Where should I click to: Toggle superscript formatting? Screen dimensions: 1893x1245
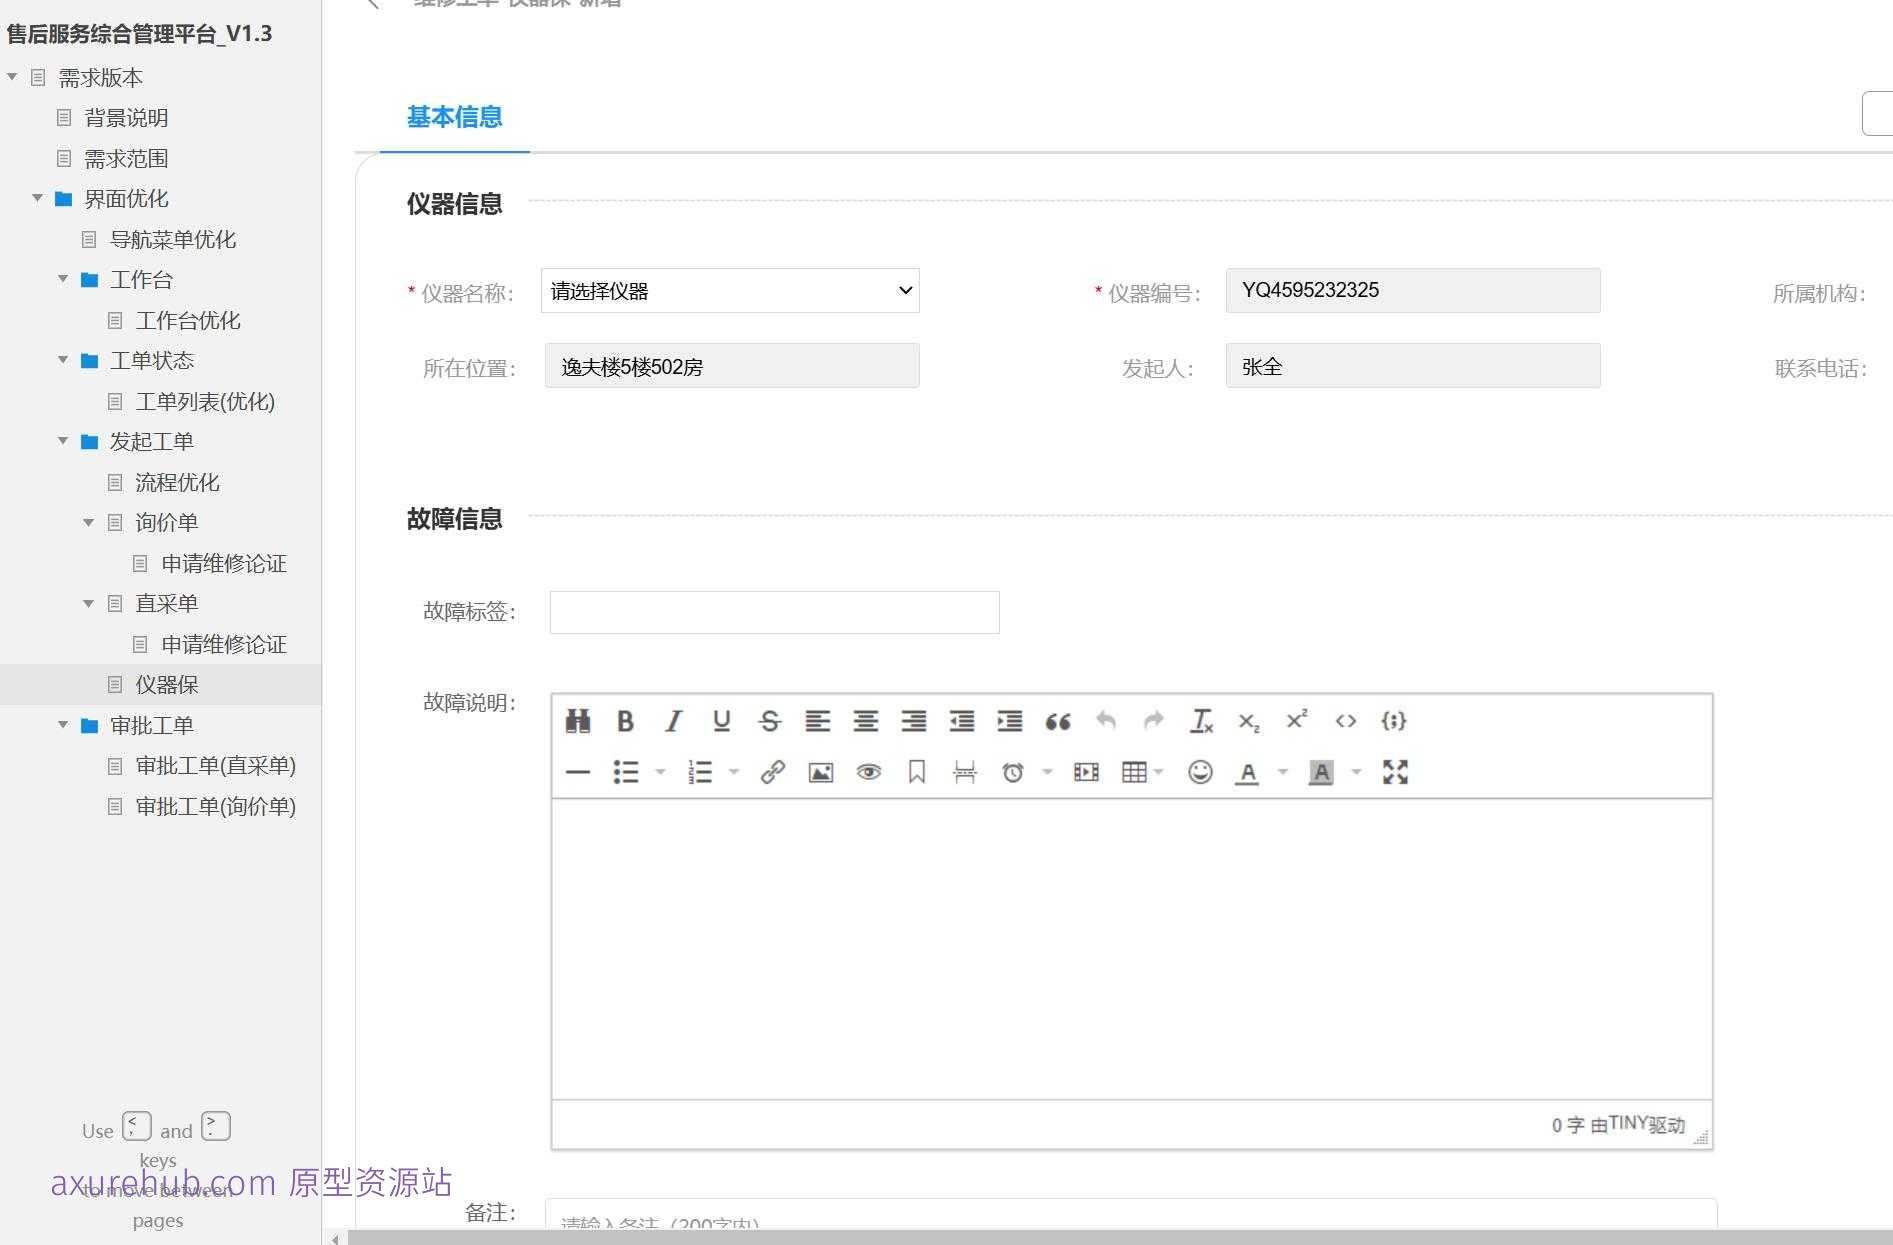point(1295,721)
